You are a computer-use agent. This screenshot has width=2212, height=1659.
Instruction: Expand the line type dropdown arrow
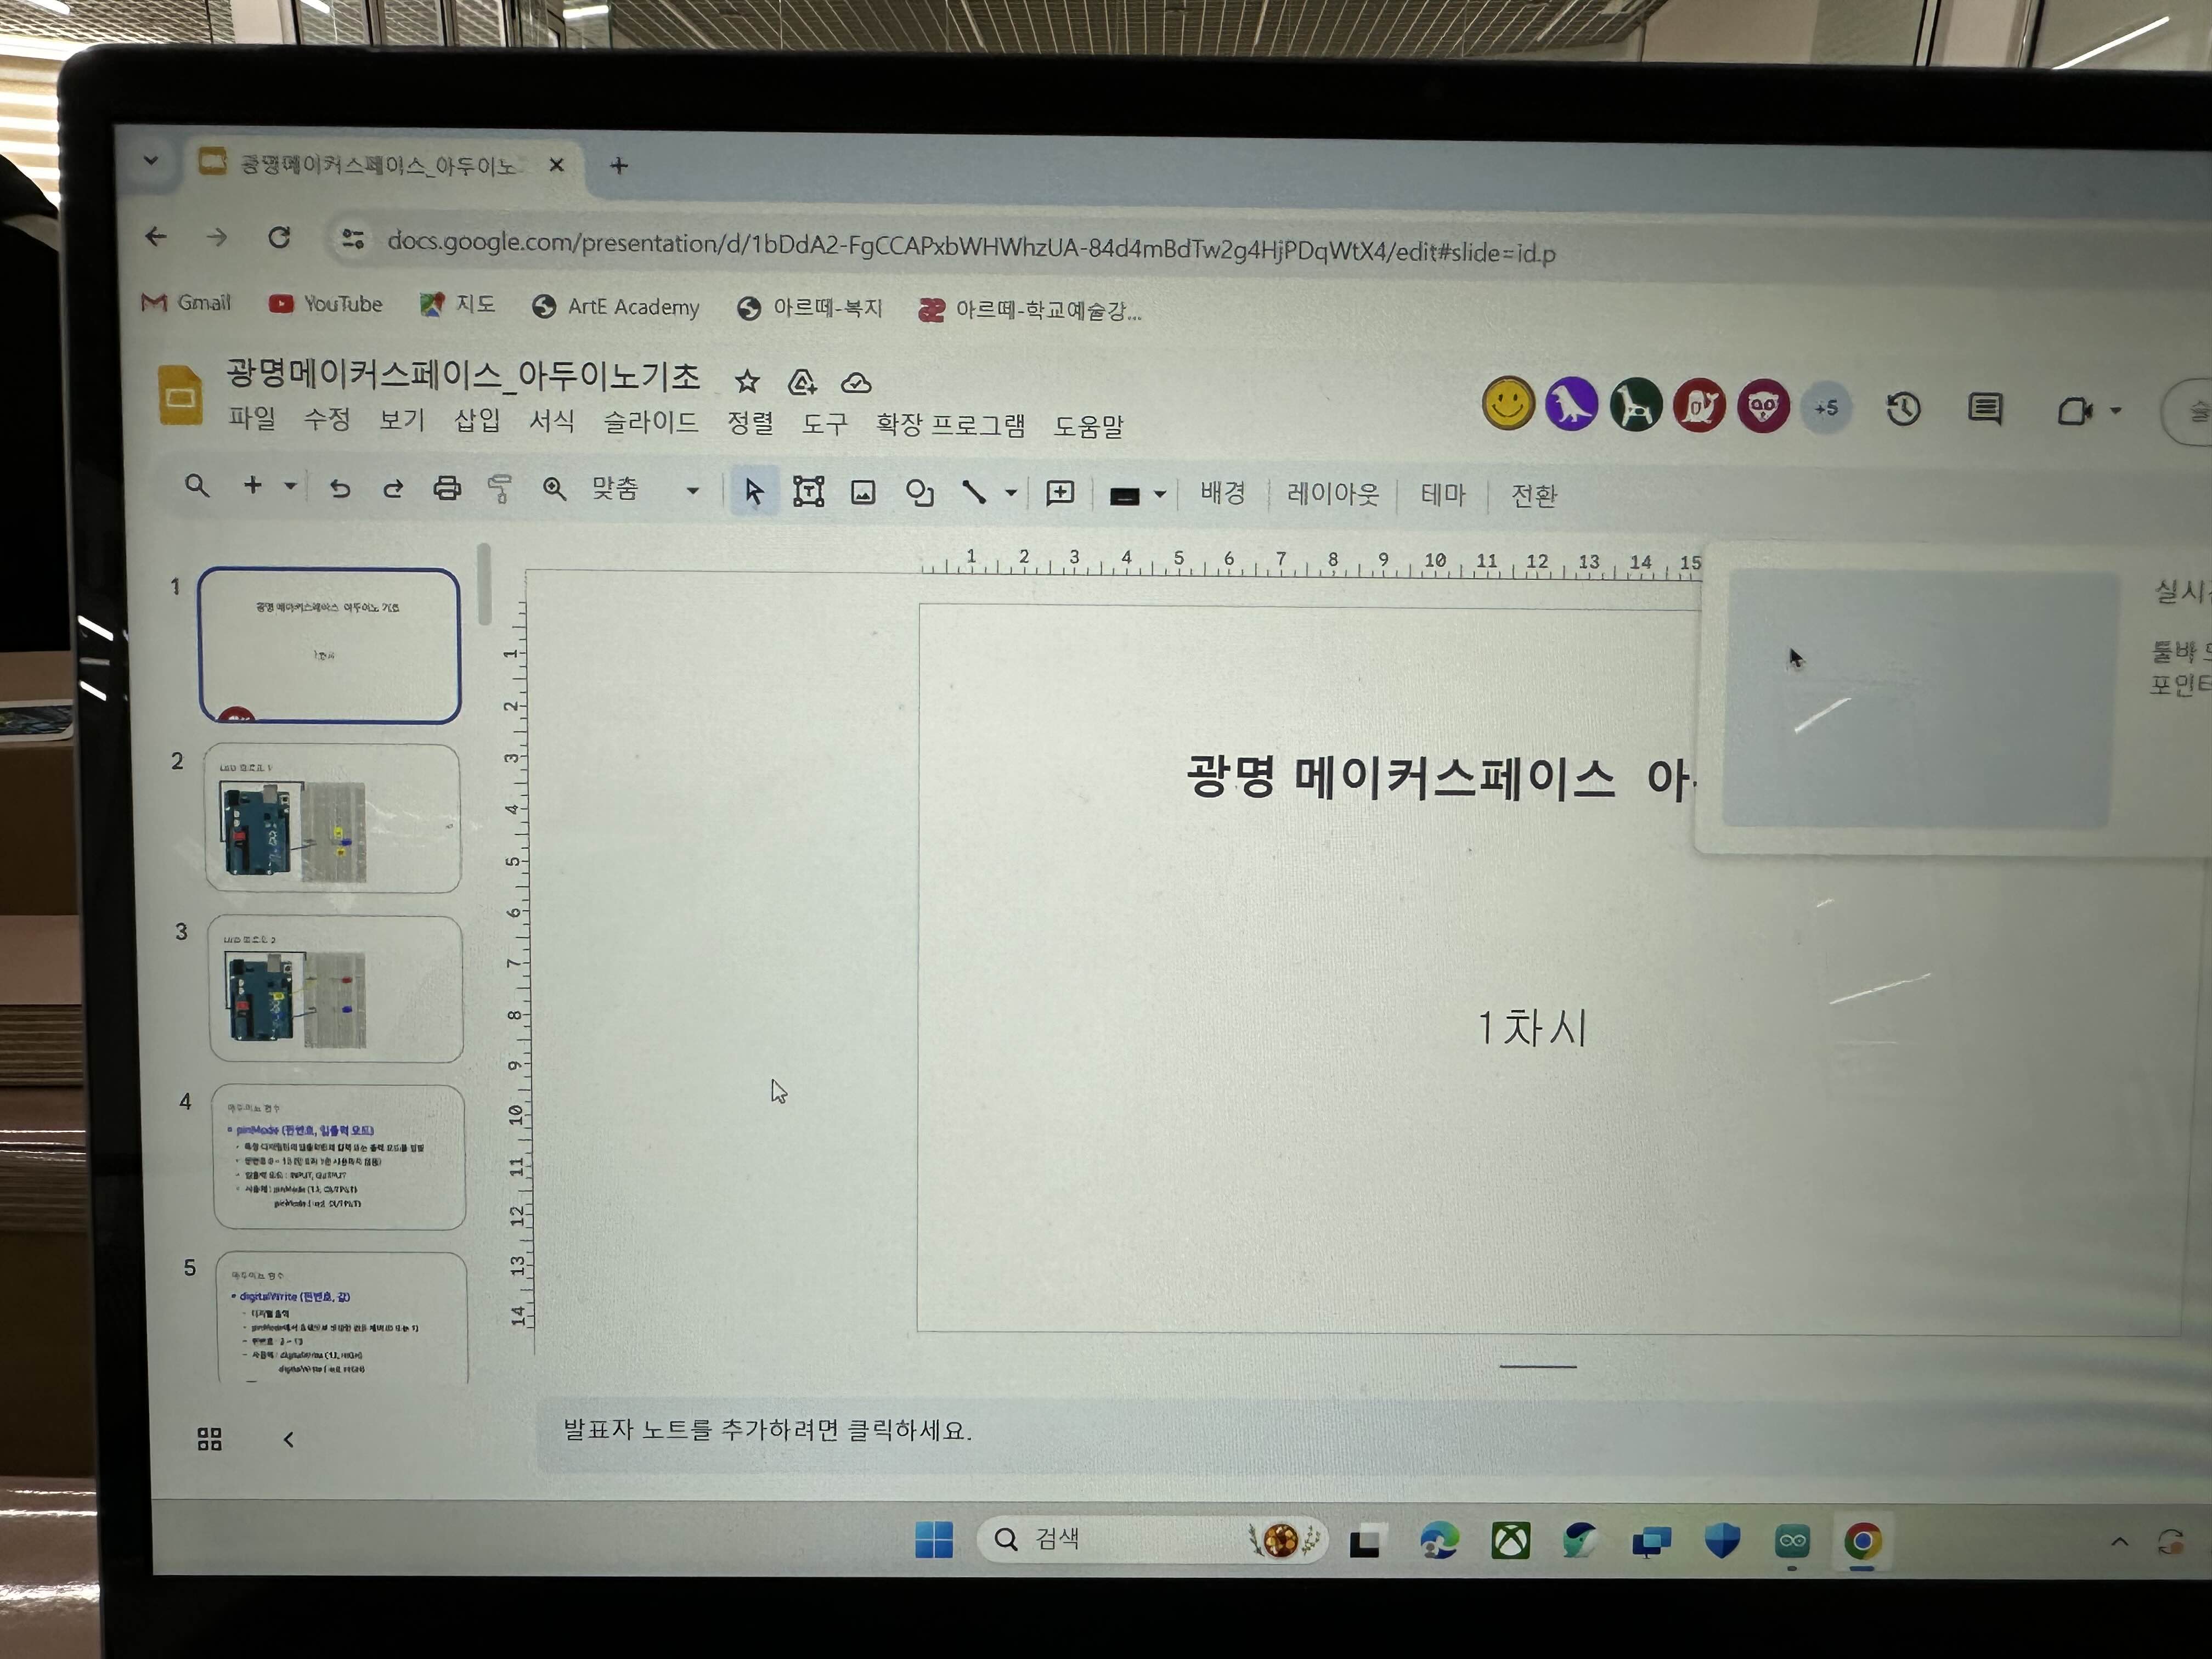1011,493
